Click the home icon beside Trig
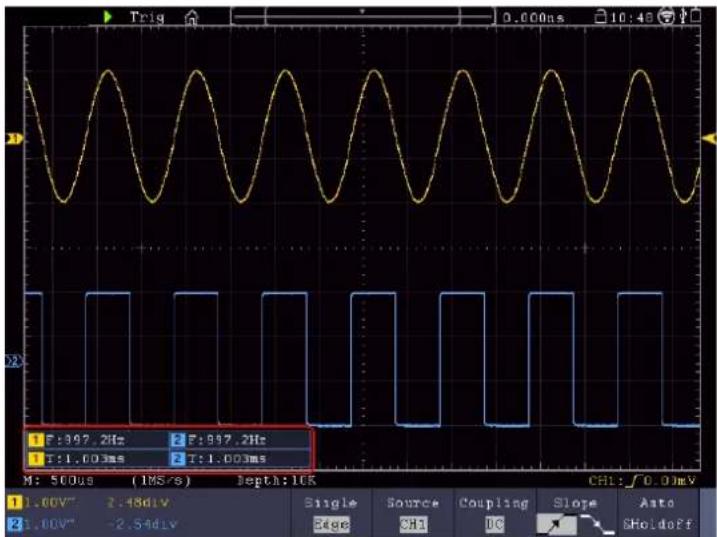 [x=192, y=18]
